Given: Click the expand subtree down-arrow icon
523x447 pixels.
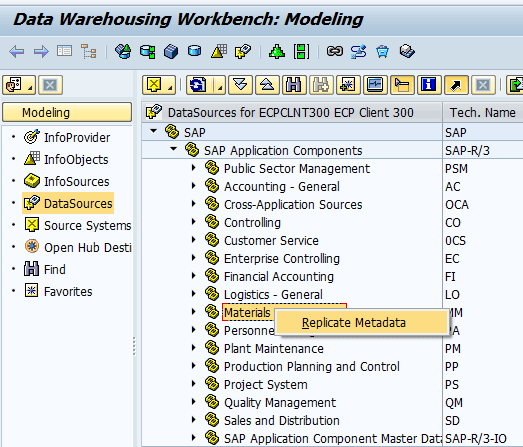Looking at the screenshot, I should [x=240, y=85].
